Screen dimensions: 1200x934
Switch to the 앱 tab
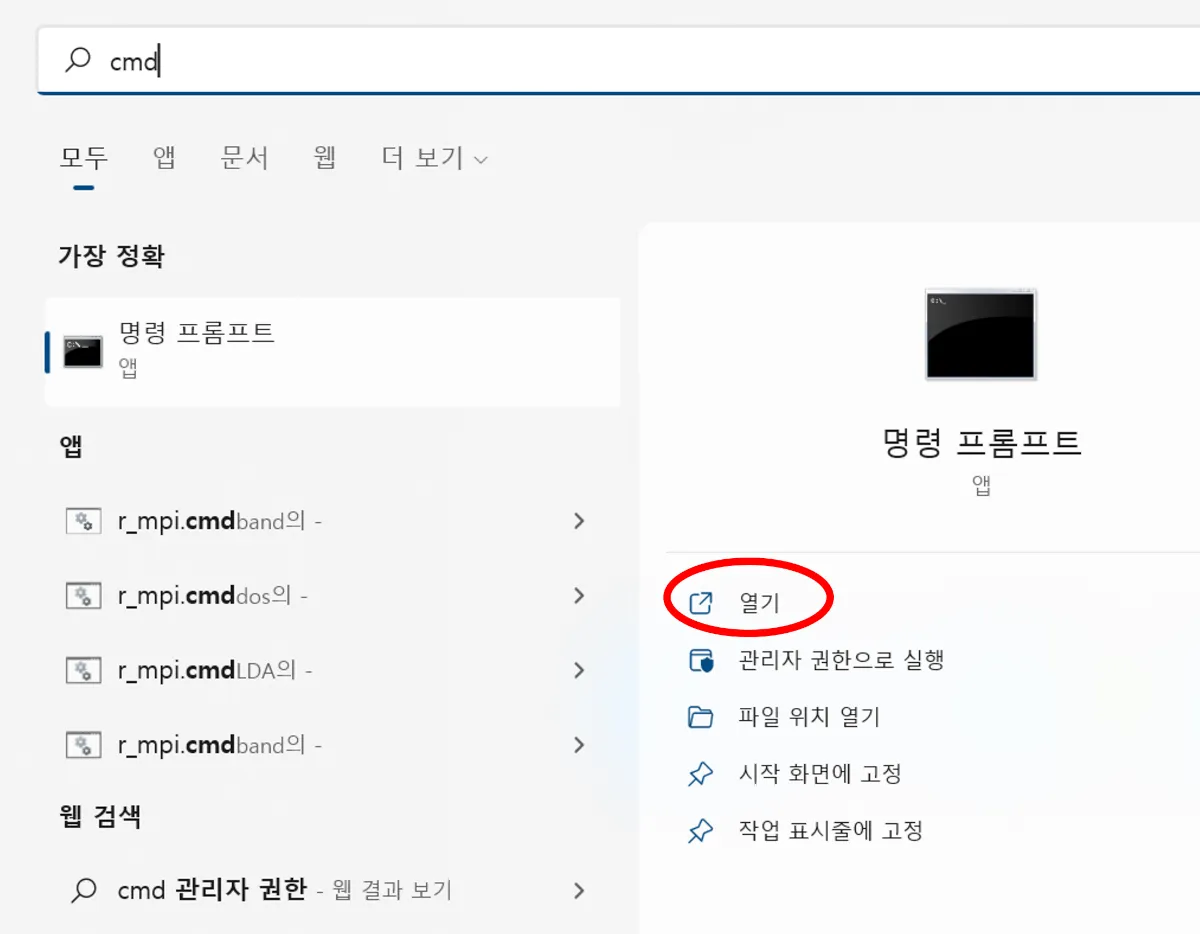coord(163,158)
